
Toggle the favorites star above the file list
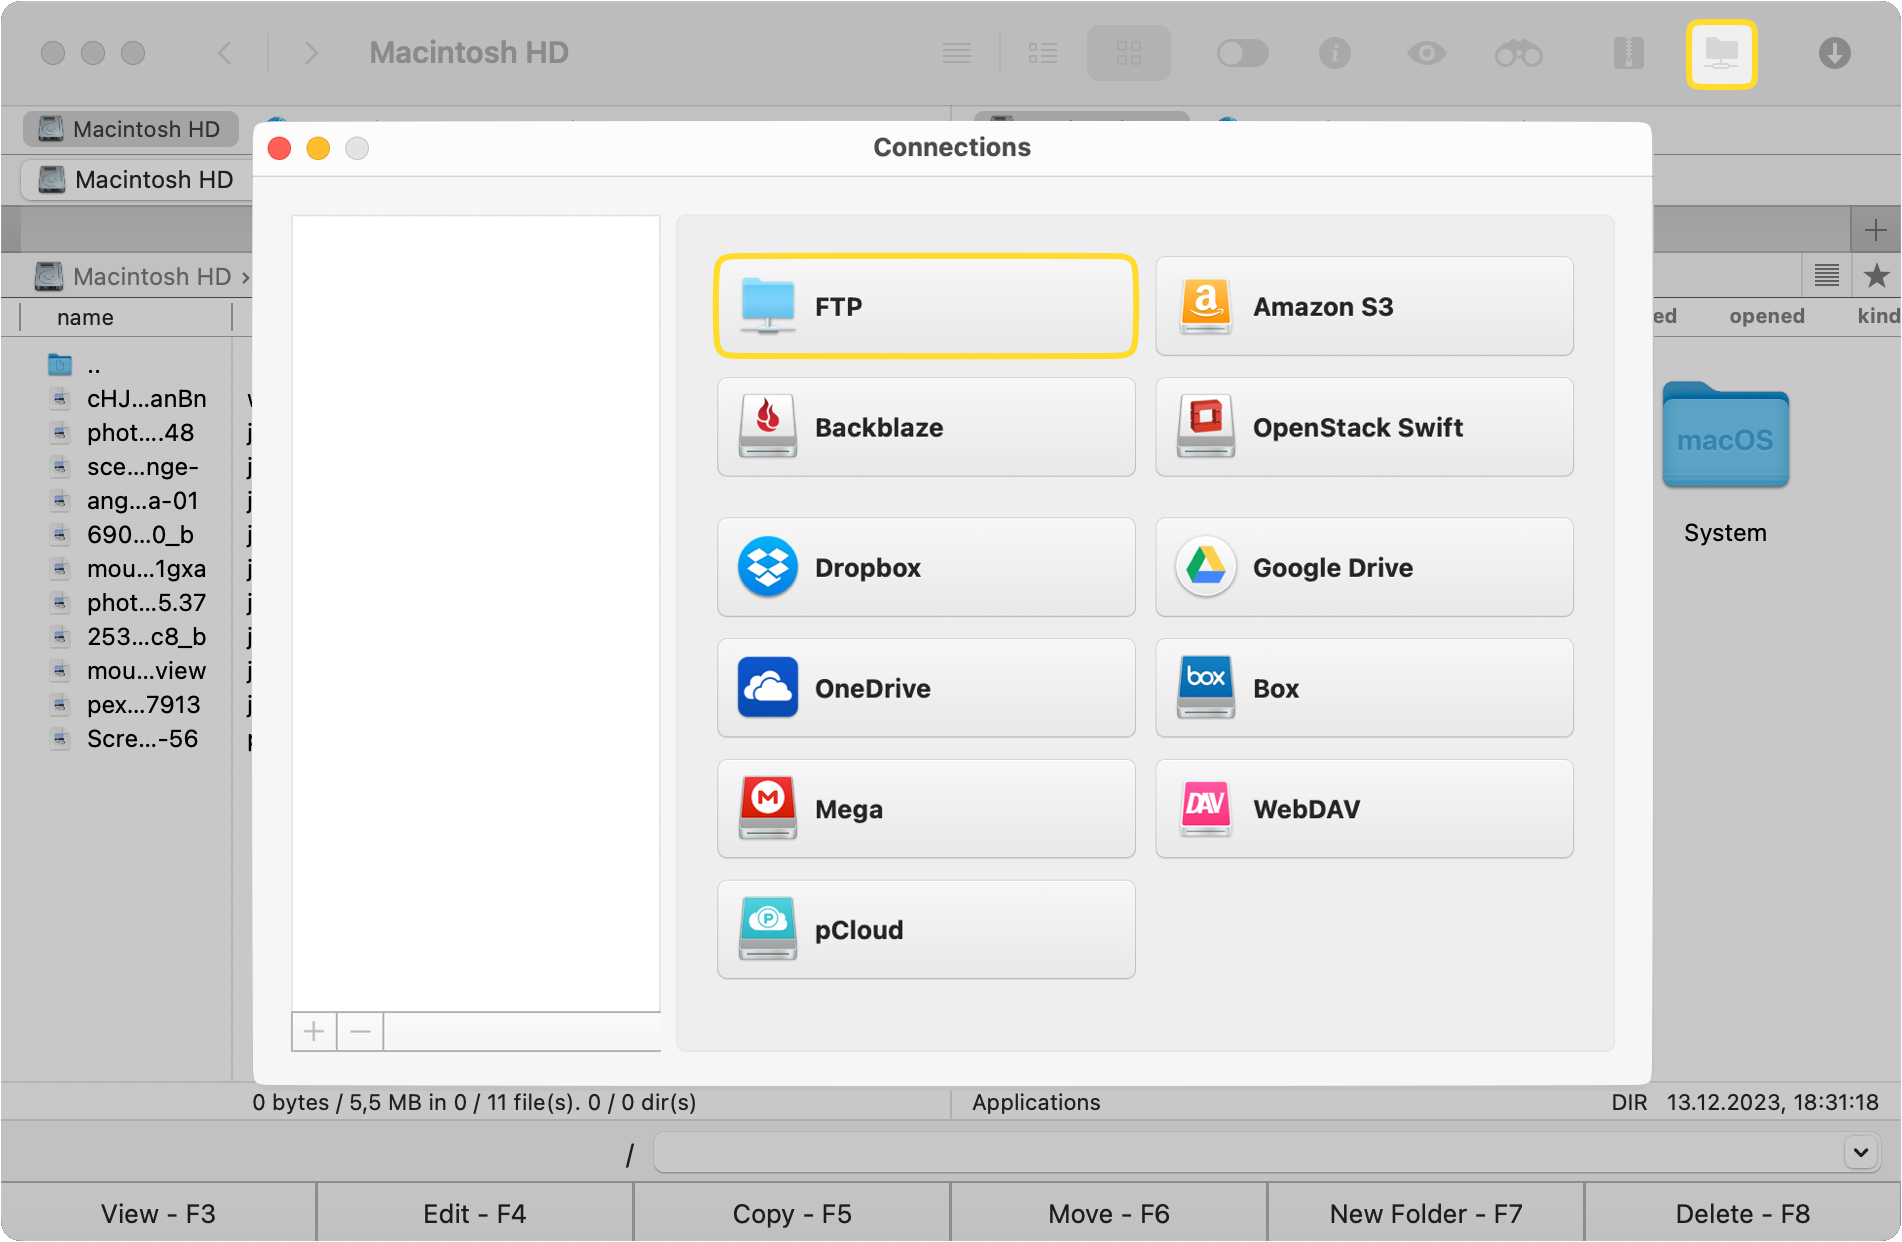1878,276
